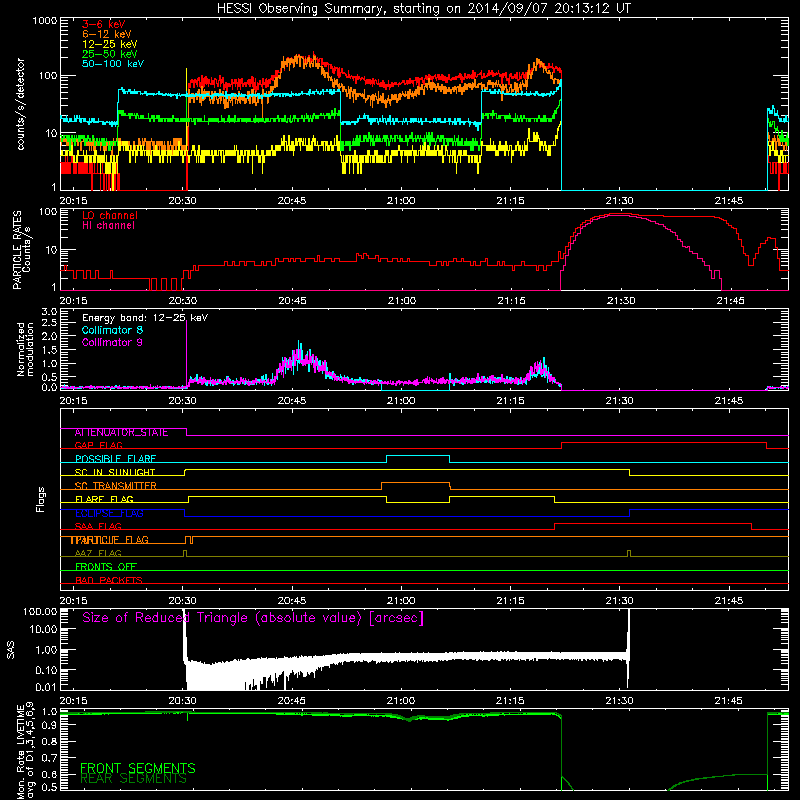This screenshot has height=800, width=800.
Task: Click the 'Energy band: 12-25 keV' label
Action: tap(145, 318)
